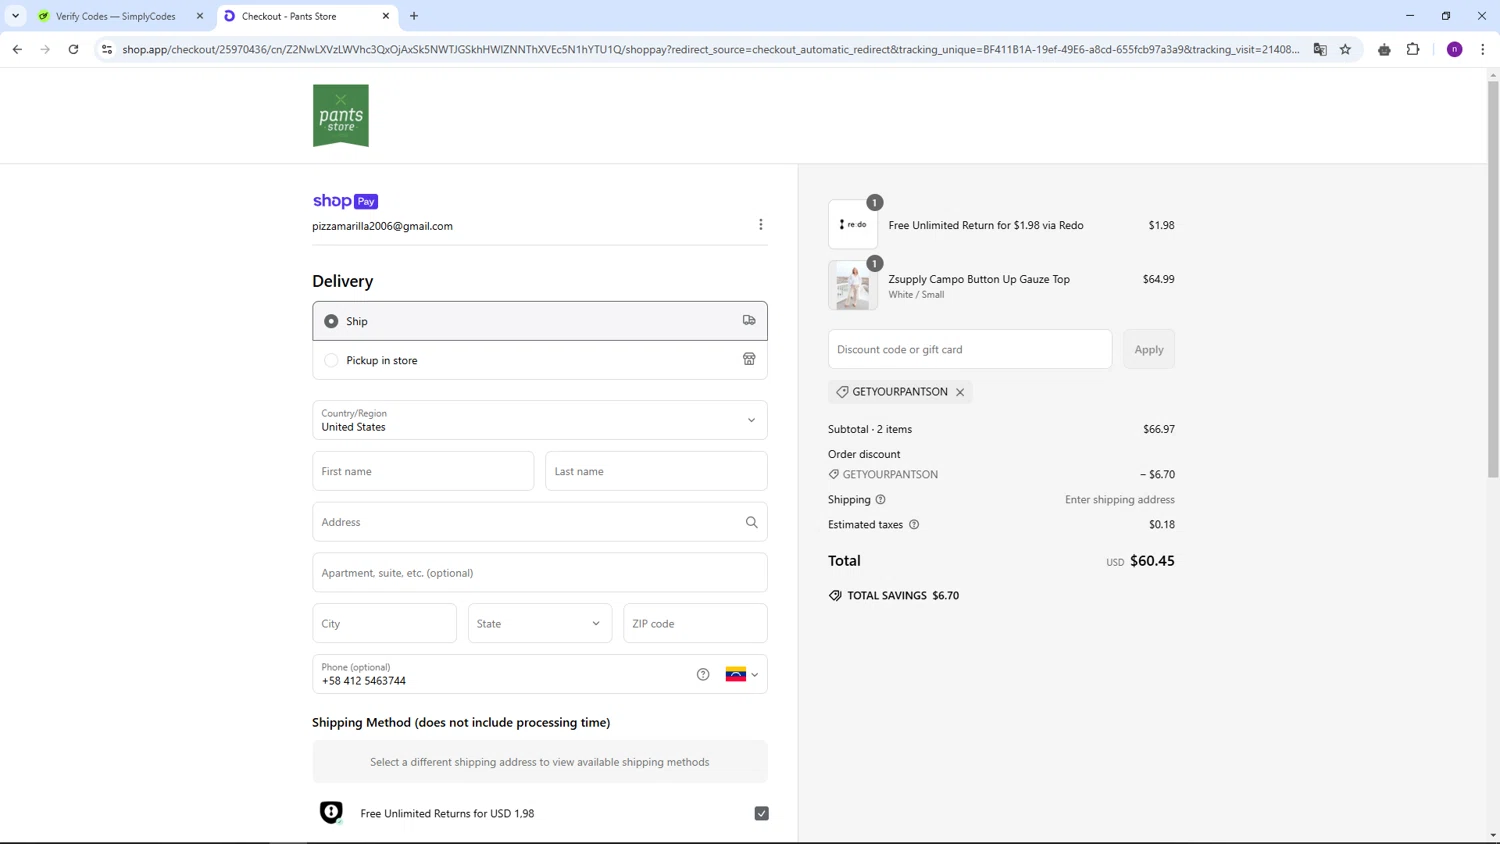Viewport: 1500px width, 844px height.
Task: Focus the Last name field
Action: (656, 471)
